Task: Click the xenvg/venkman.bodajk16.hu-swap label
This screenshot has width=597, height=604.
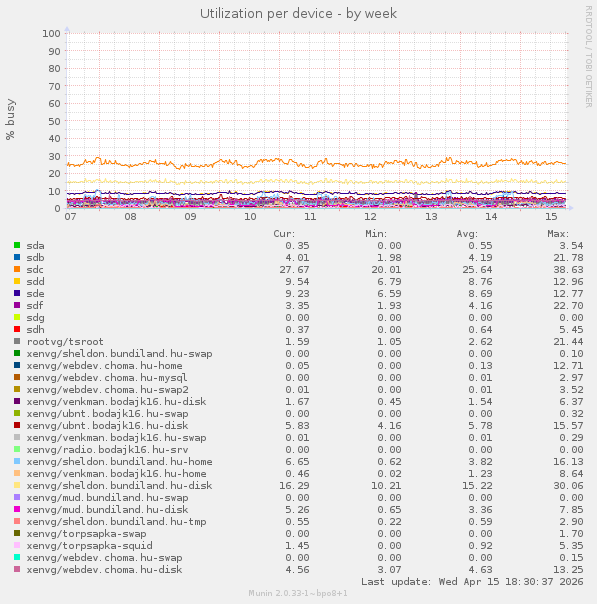Action: click(x=116, y=438)
